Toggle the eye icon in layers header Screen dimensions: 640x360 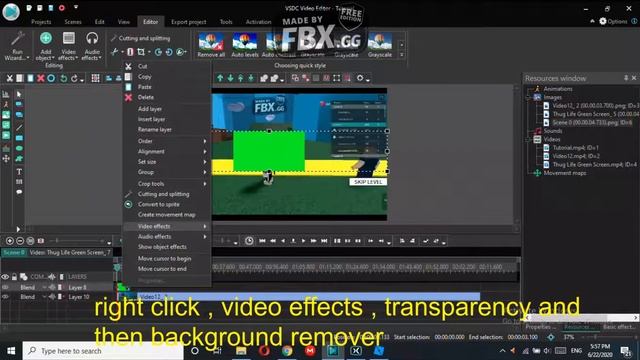pyautogui.click(x=5, y=277)
